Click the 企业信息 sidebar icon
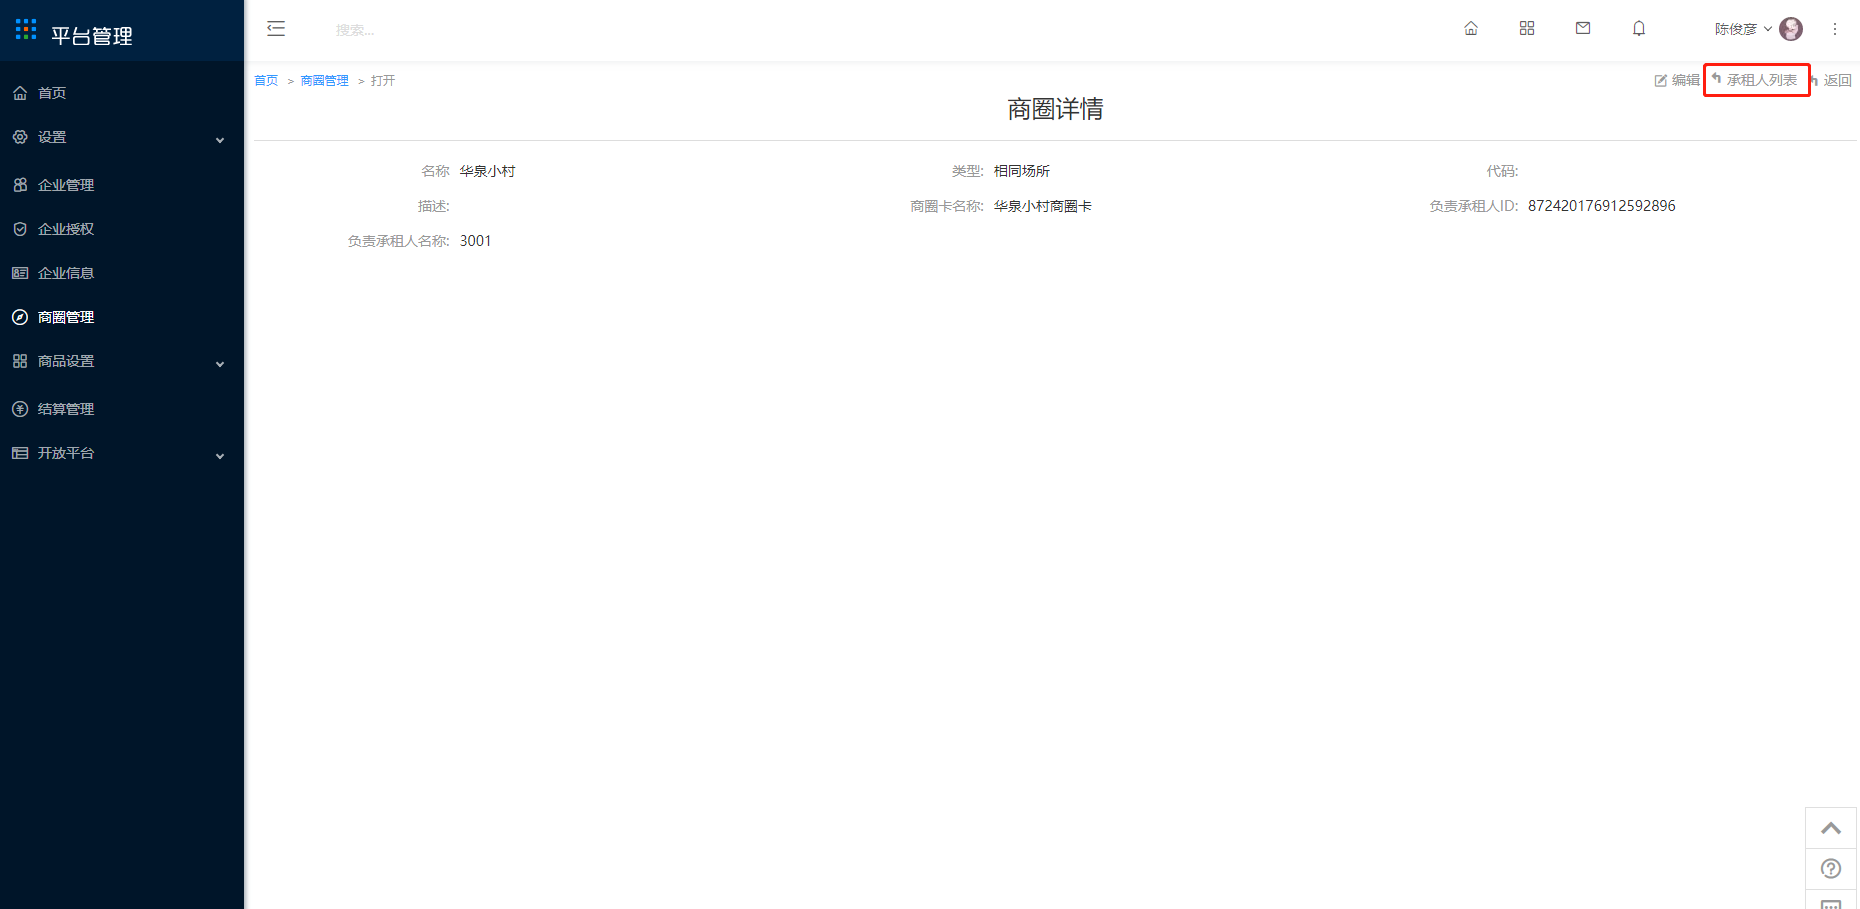 pos(20,273)
